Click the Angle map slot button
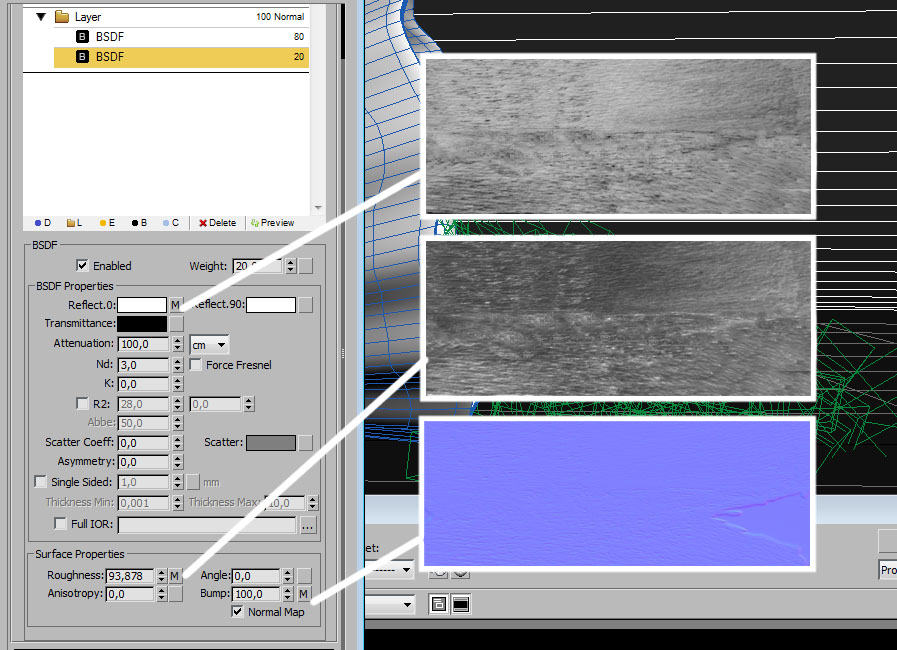Image resolution: width=897 pixels, height=650 pixels. click(x=304, y=576)
